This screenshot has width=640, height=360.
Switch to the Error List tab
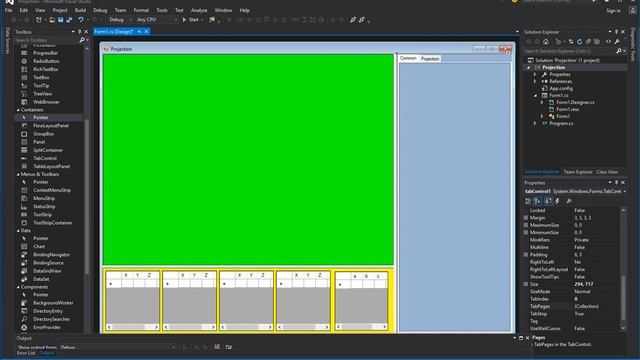tap(26, 353)
